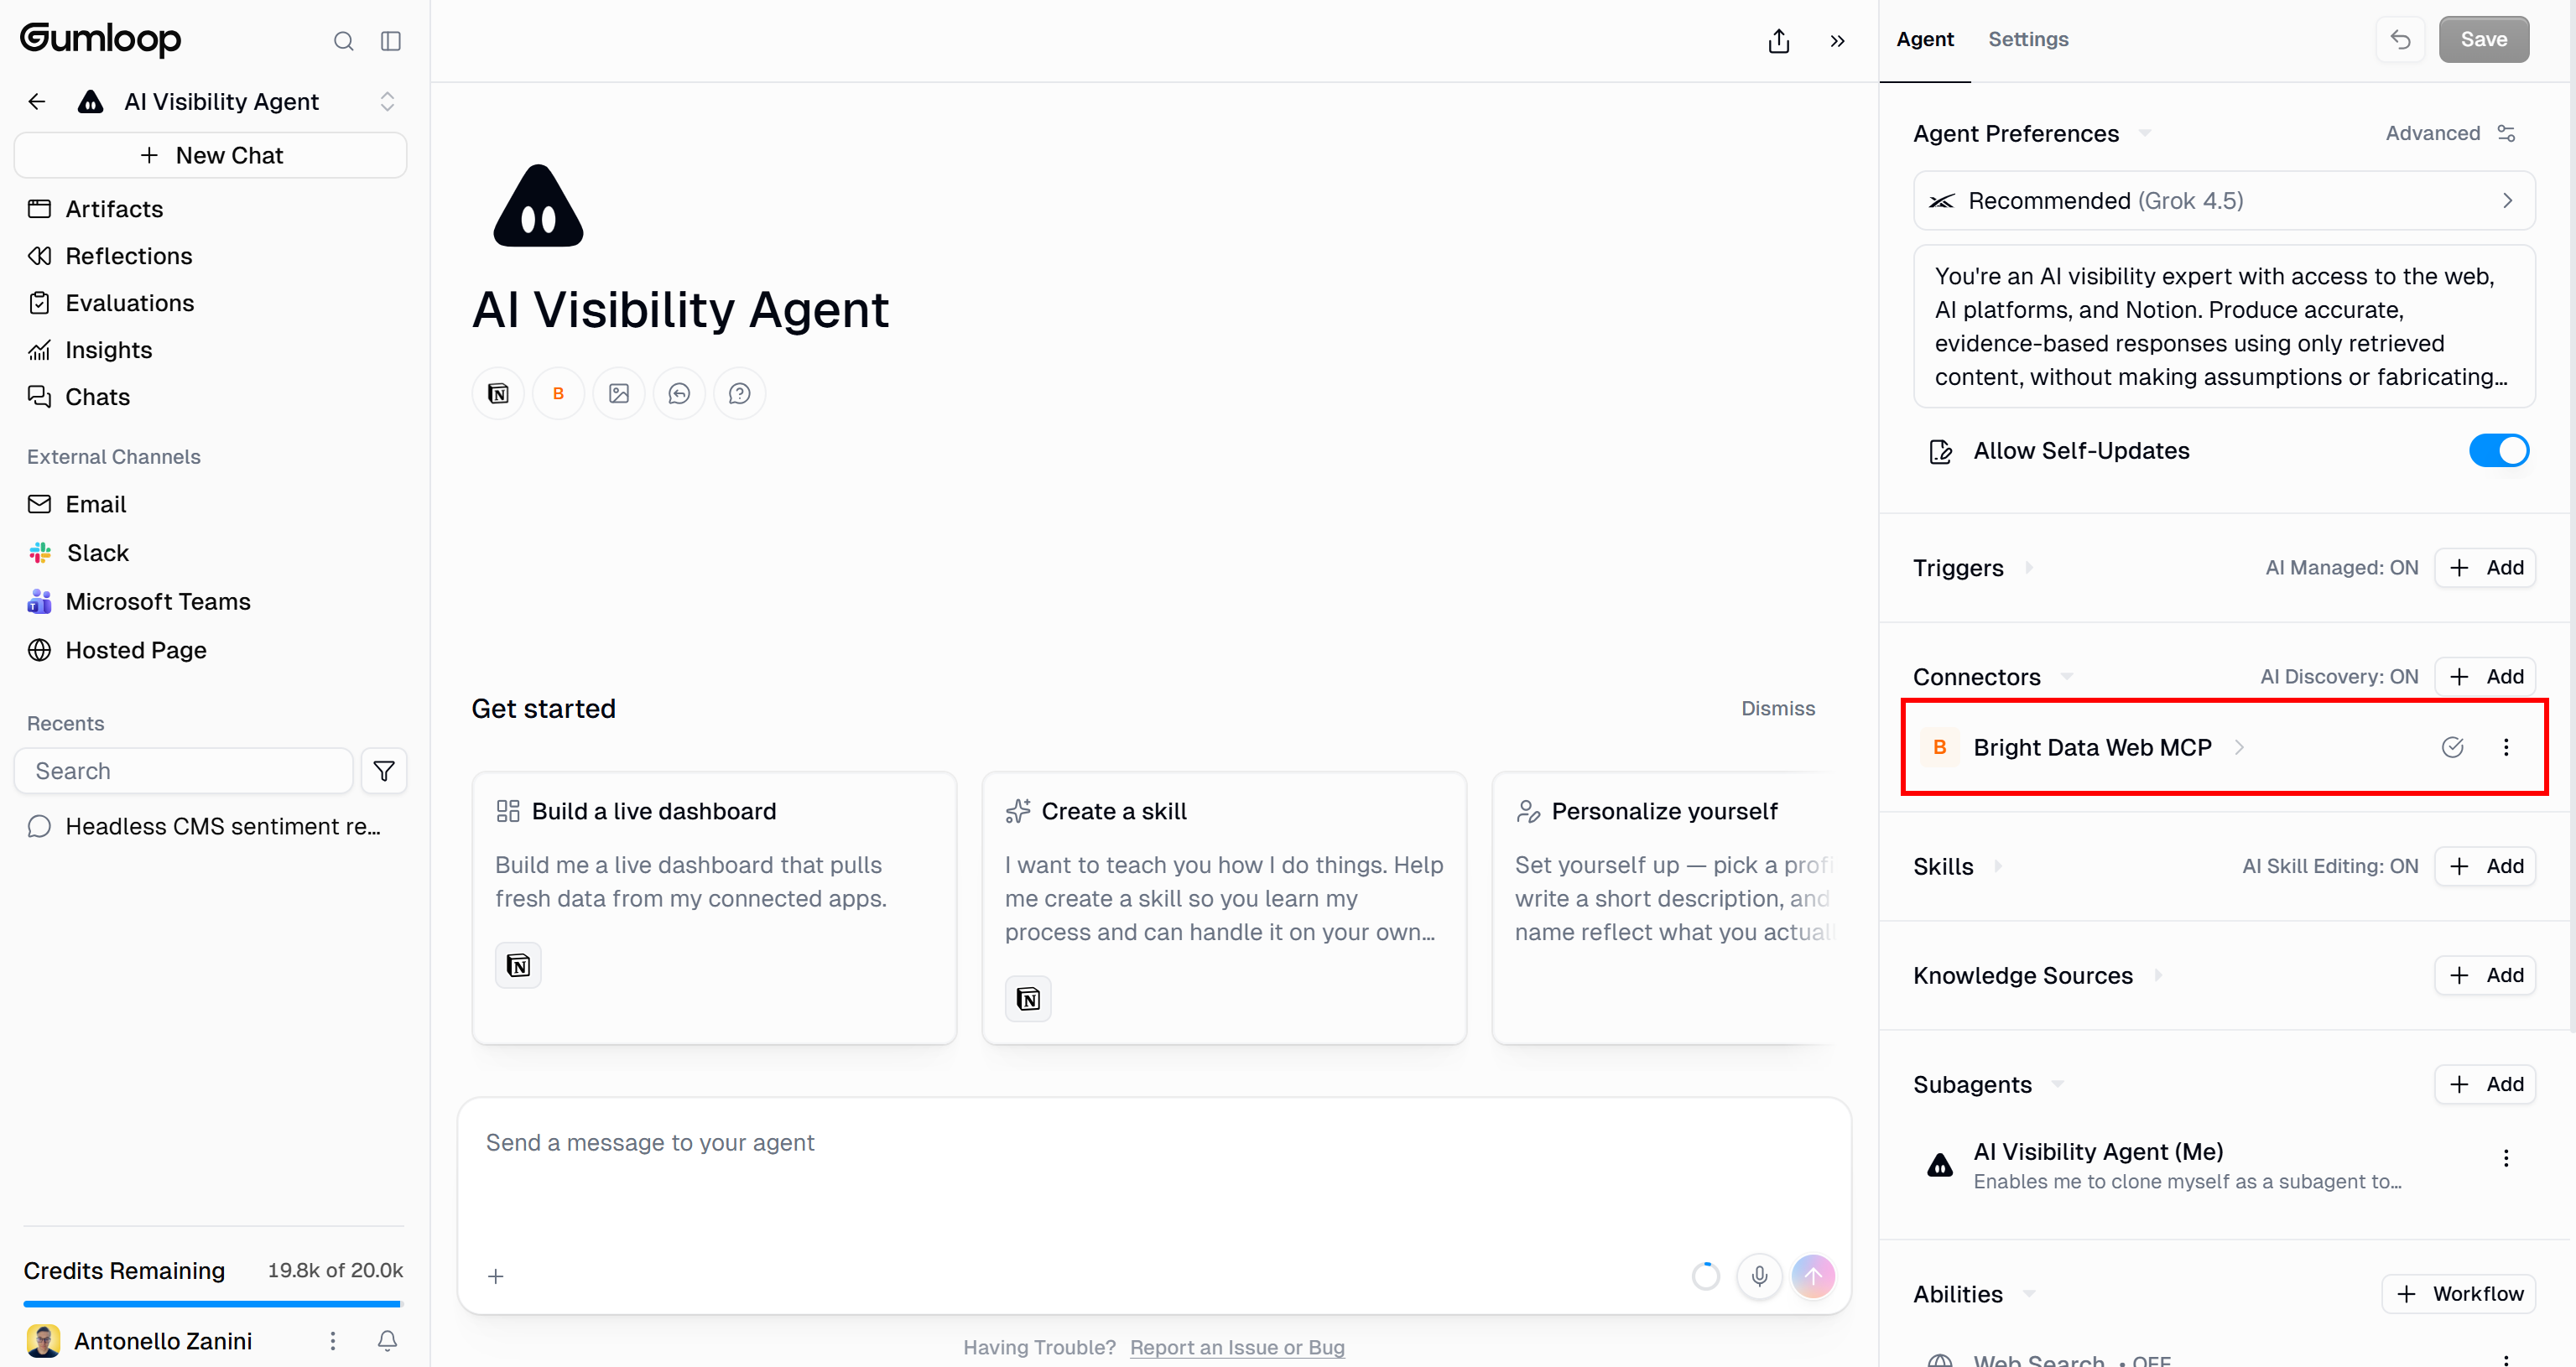
Task: Click the Notion icon below the agent title
Action: [498, 393]
